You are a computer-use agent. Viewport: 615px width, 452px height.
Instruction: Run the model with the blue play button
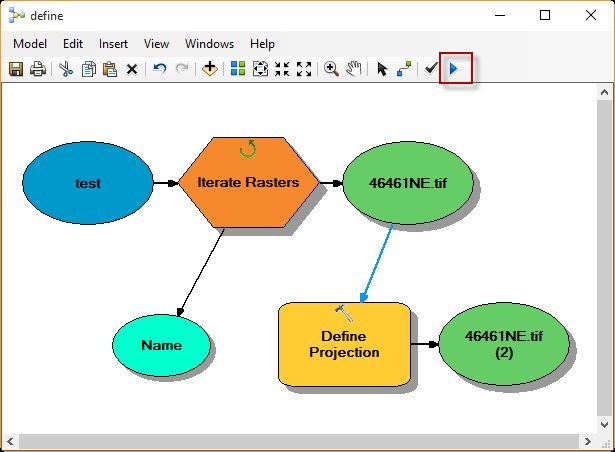point(454,69)
